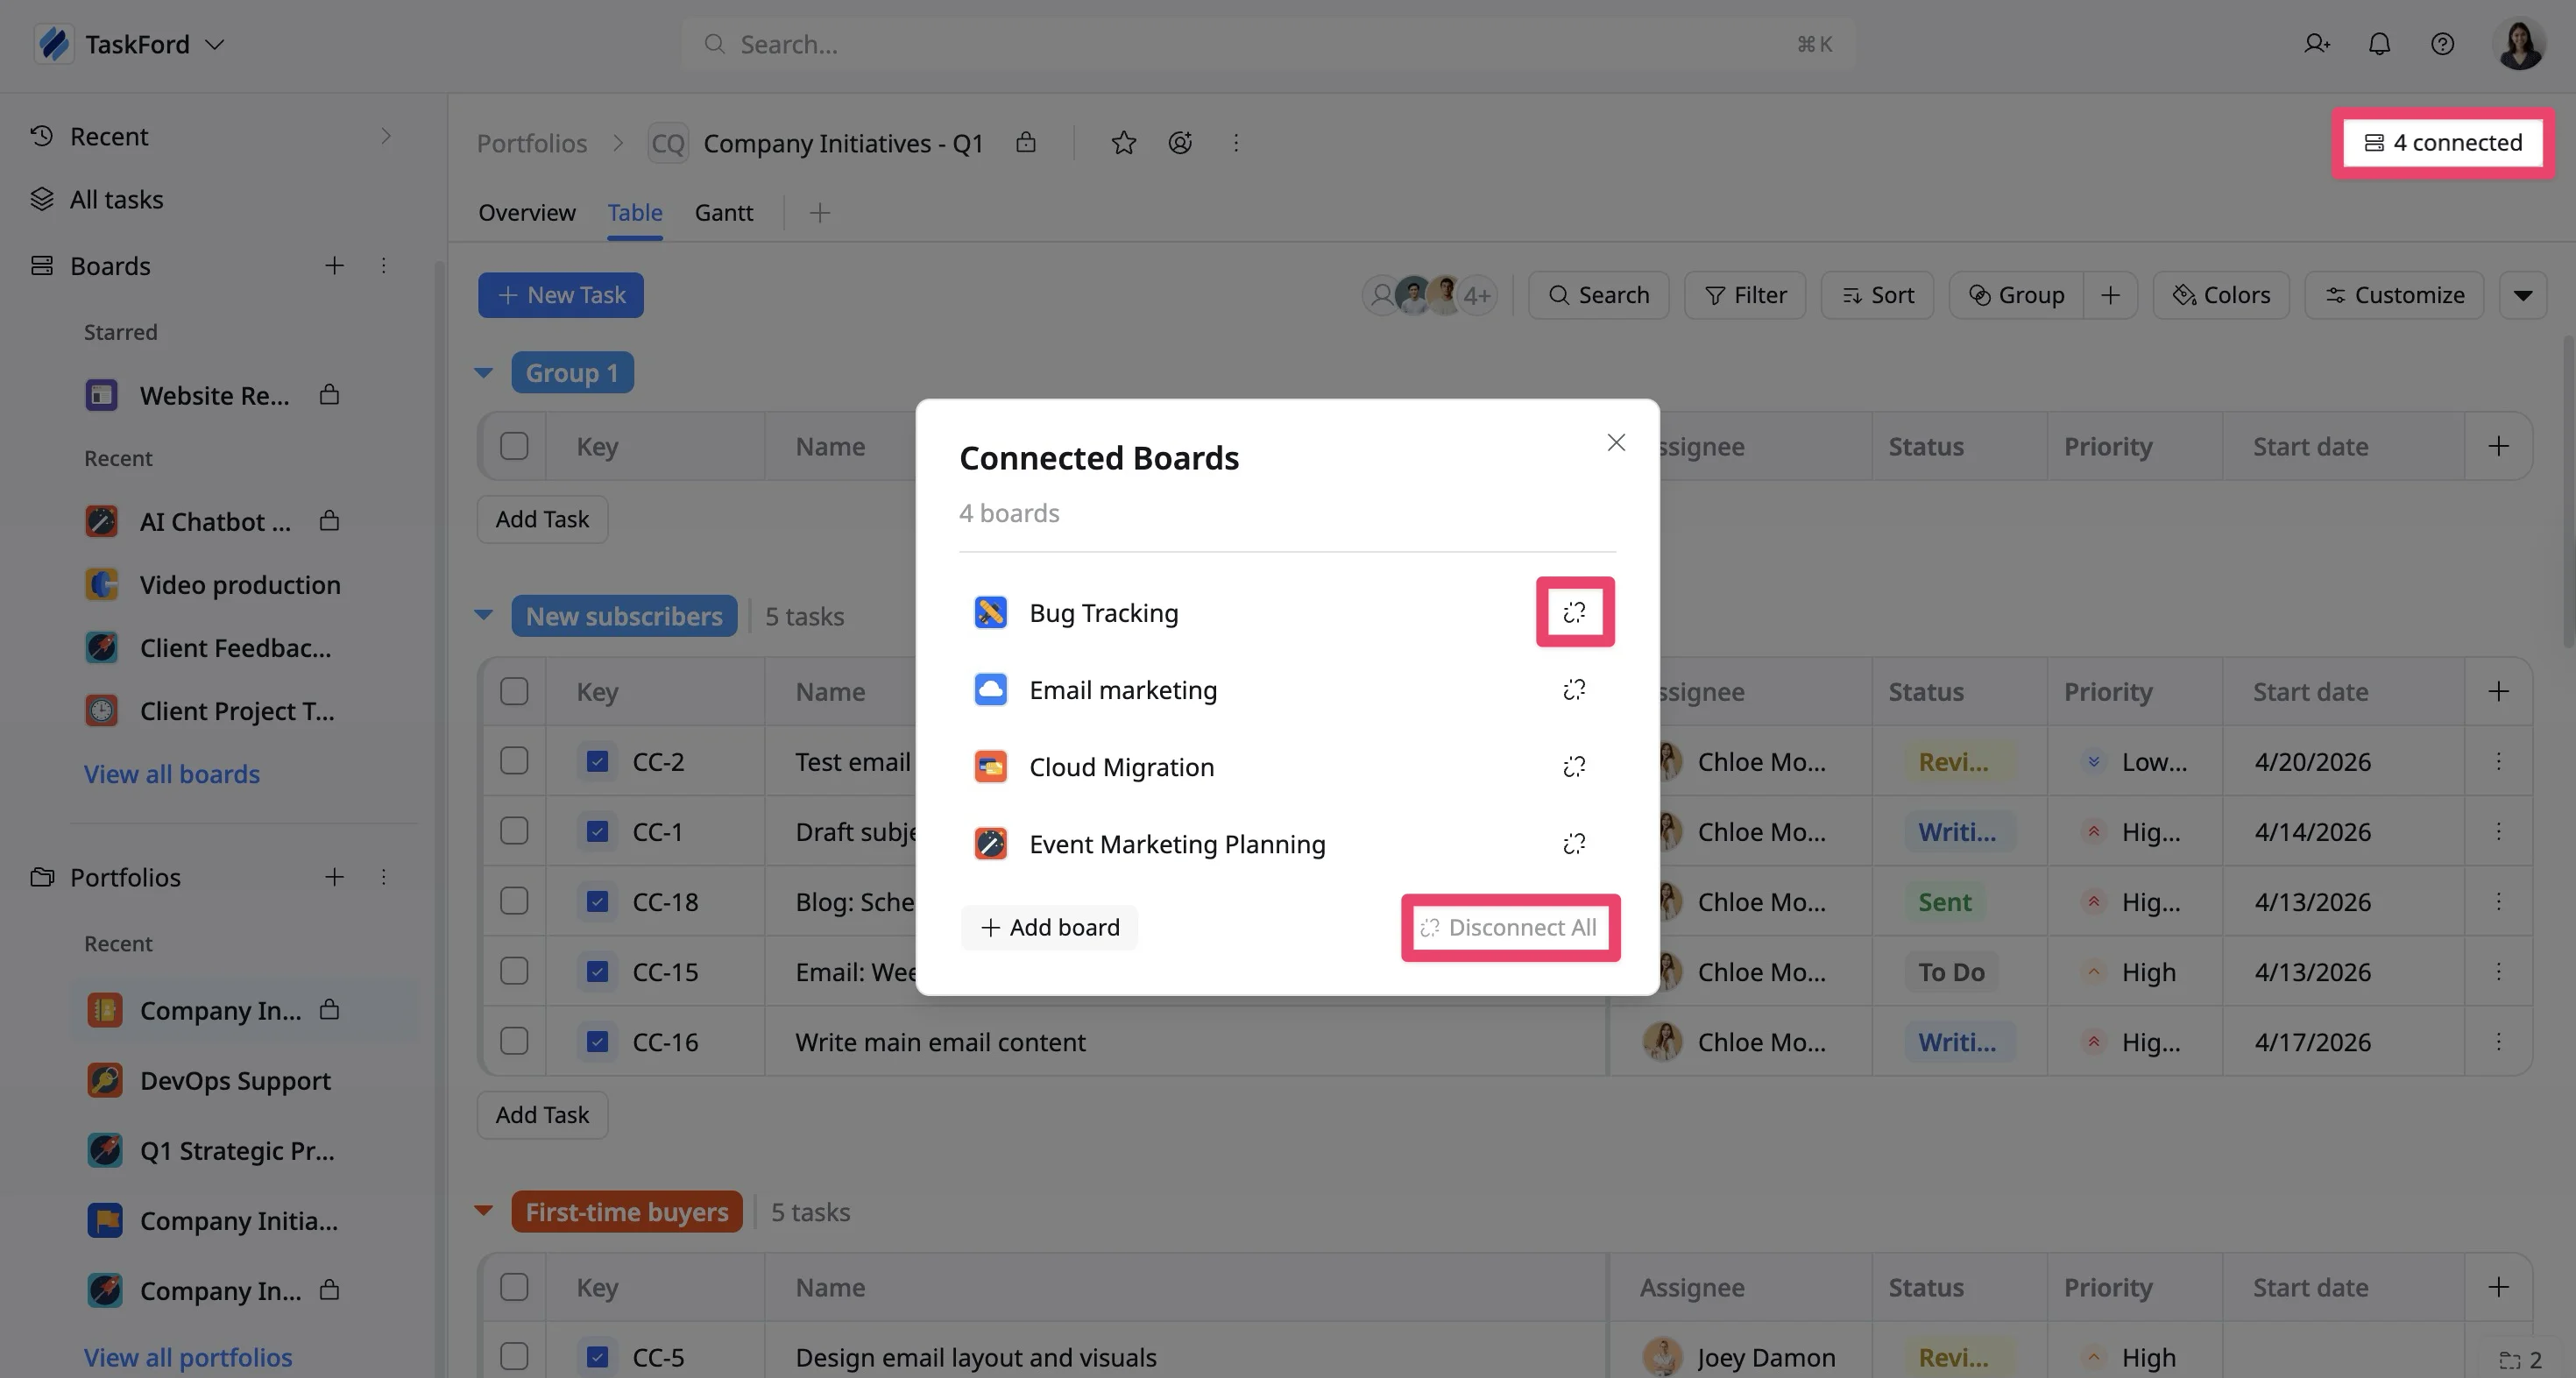This screenshot has width=2576, height=1378.
Task: Click the Event Marketing Planning board icon
Action: coord(990,844)
